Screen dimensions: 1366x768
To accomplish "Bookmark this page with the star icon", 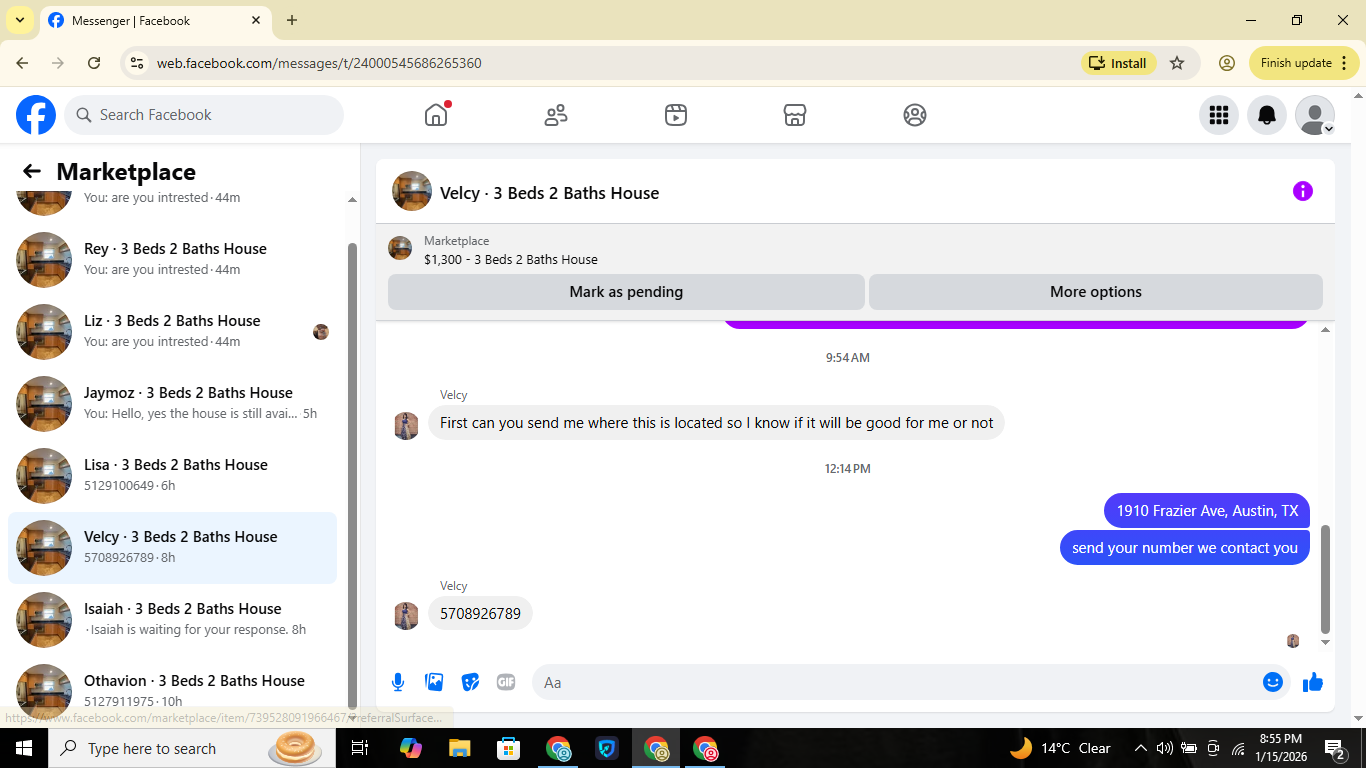I will [x=1177, y=63].
